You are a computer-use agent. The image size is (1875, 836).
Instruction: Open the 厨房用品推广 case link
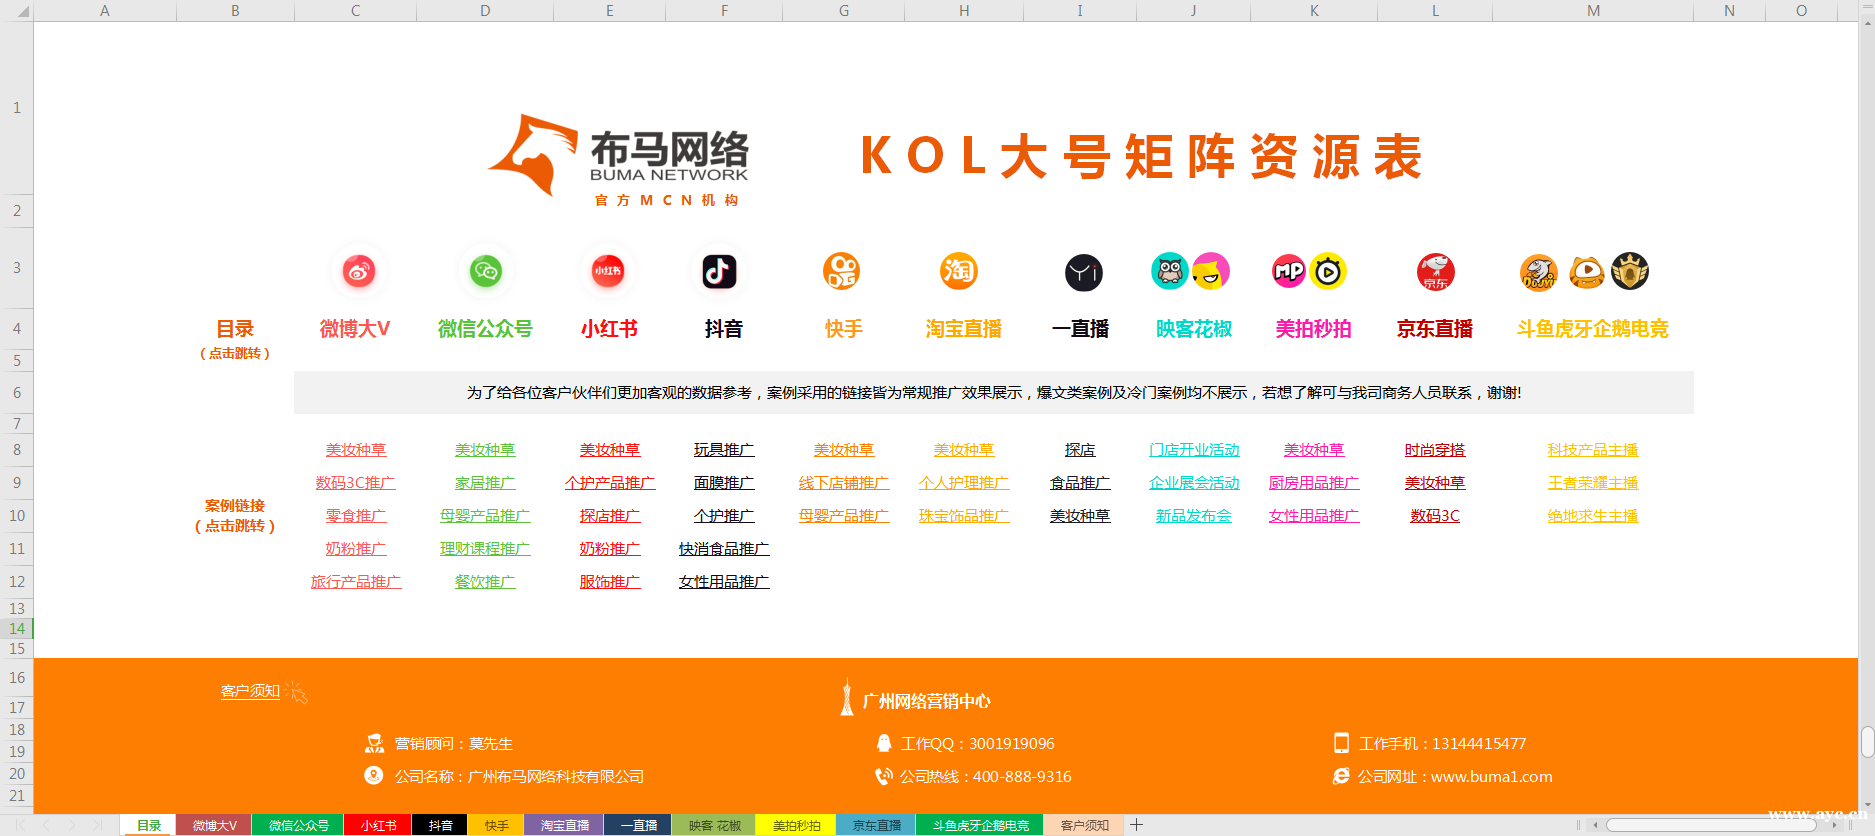click(1314, 483)
